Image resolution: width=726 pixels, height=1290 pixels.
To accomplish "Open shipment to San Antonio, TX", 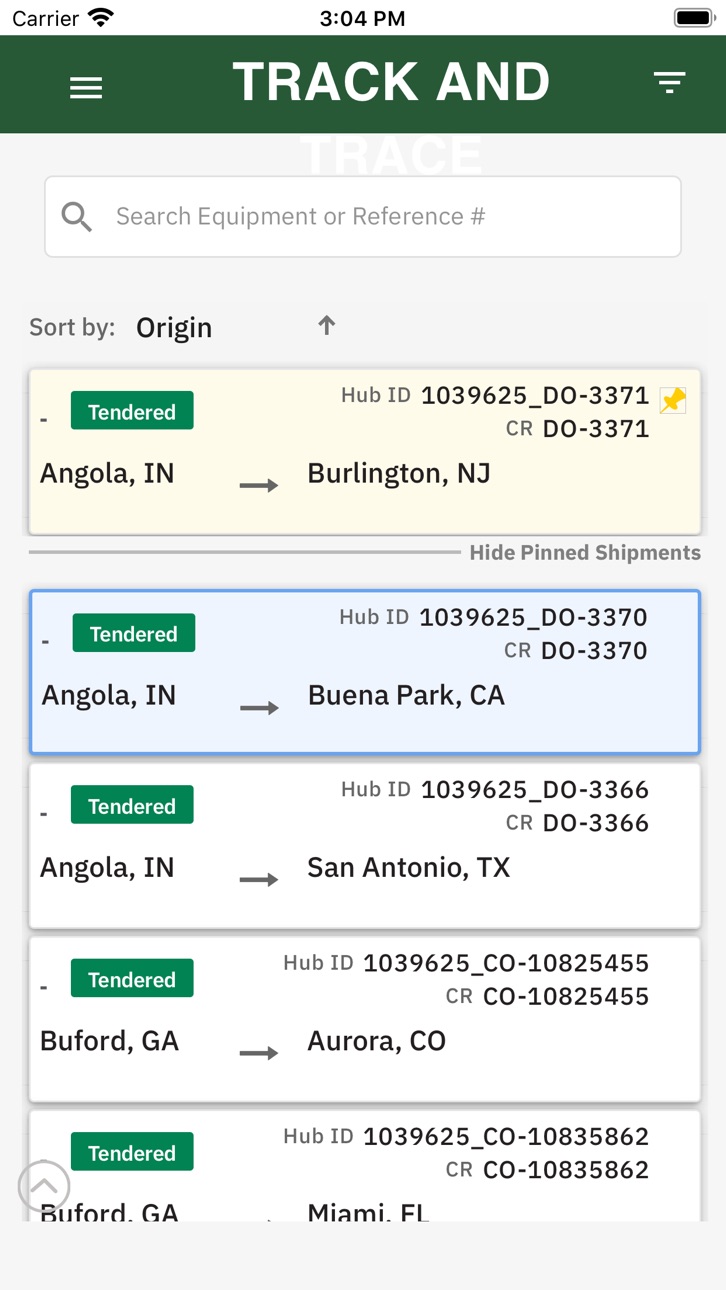I will (x=364, y=846).
